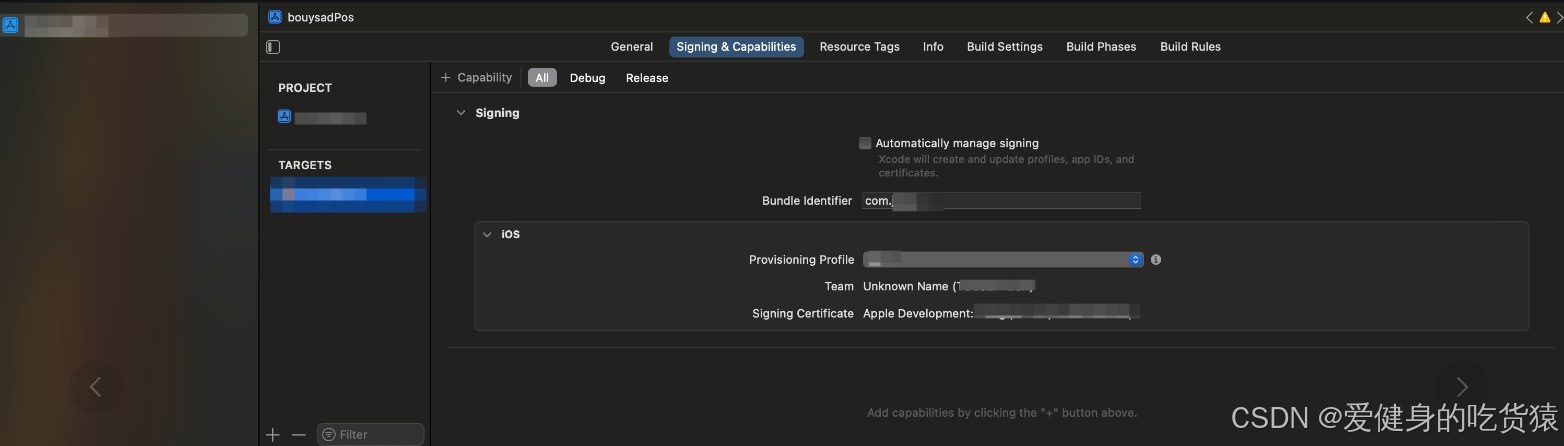Click the project icon under PROJECT
The height and width of the screenshot is (446, 1564).
pos(284,117)
